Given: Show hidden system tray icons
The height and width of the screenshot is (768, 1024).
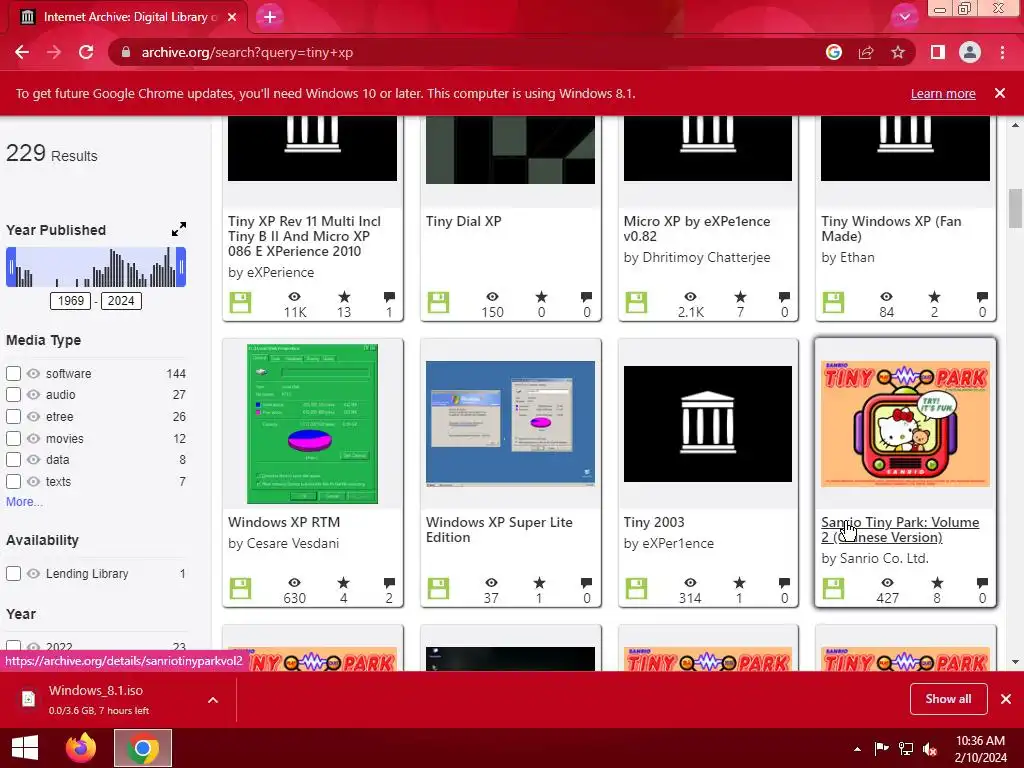Looking at the screenshot, I should [x=857, y=749].
